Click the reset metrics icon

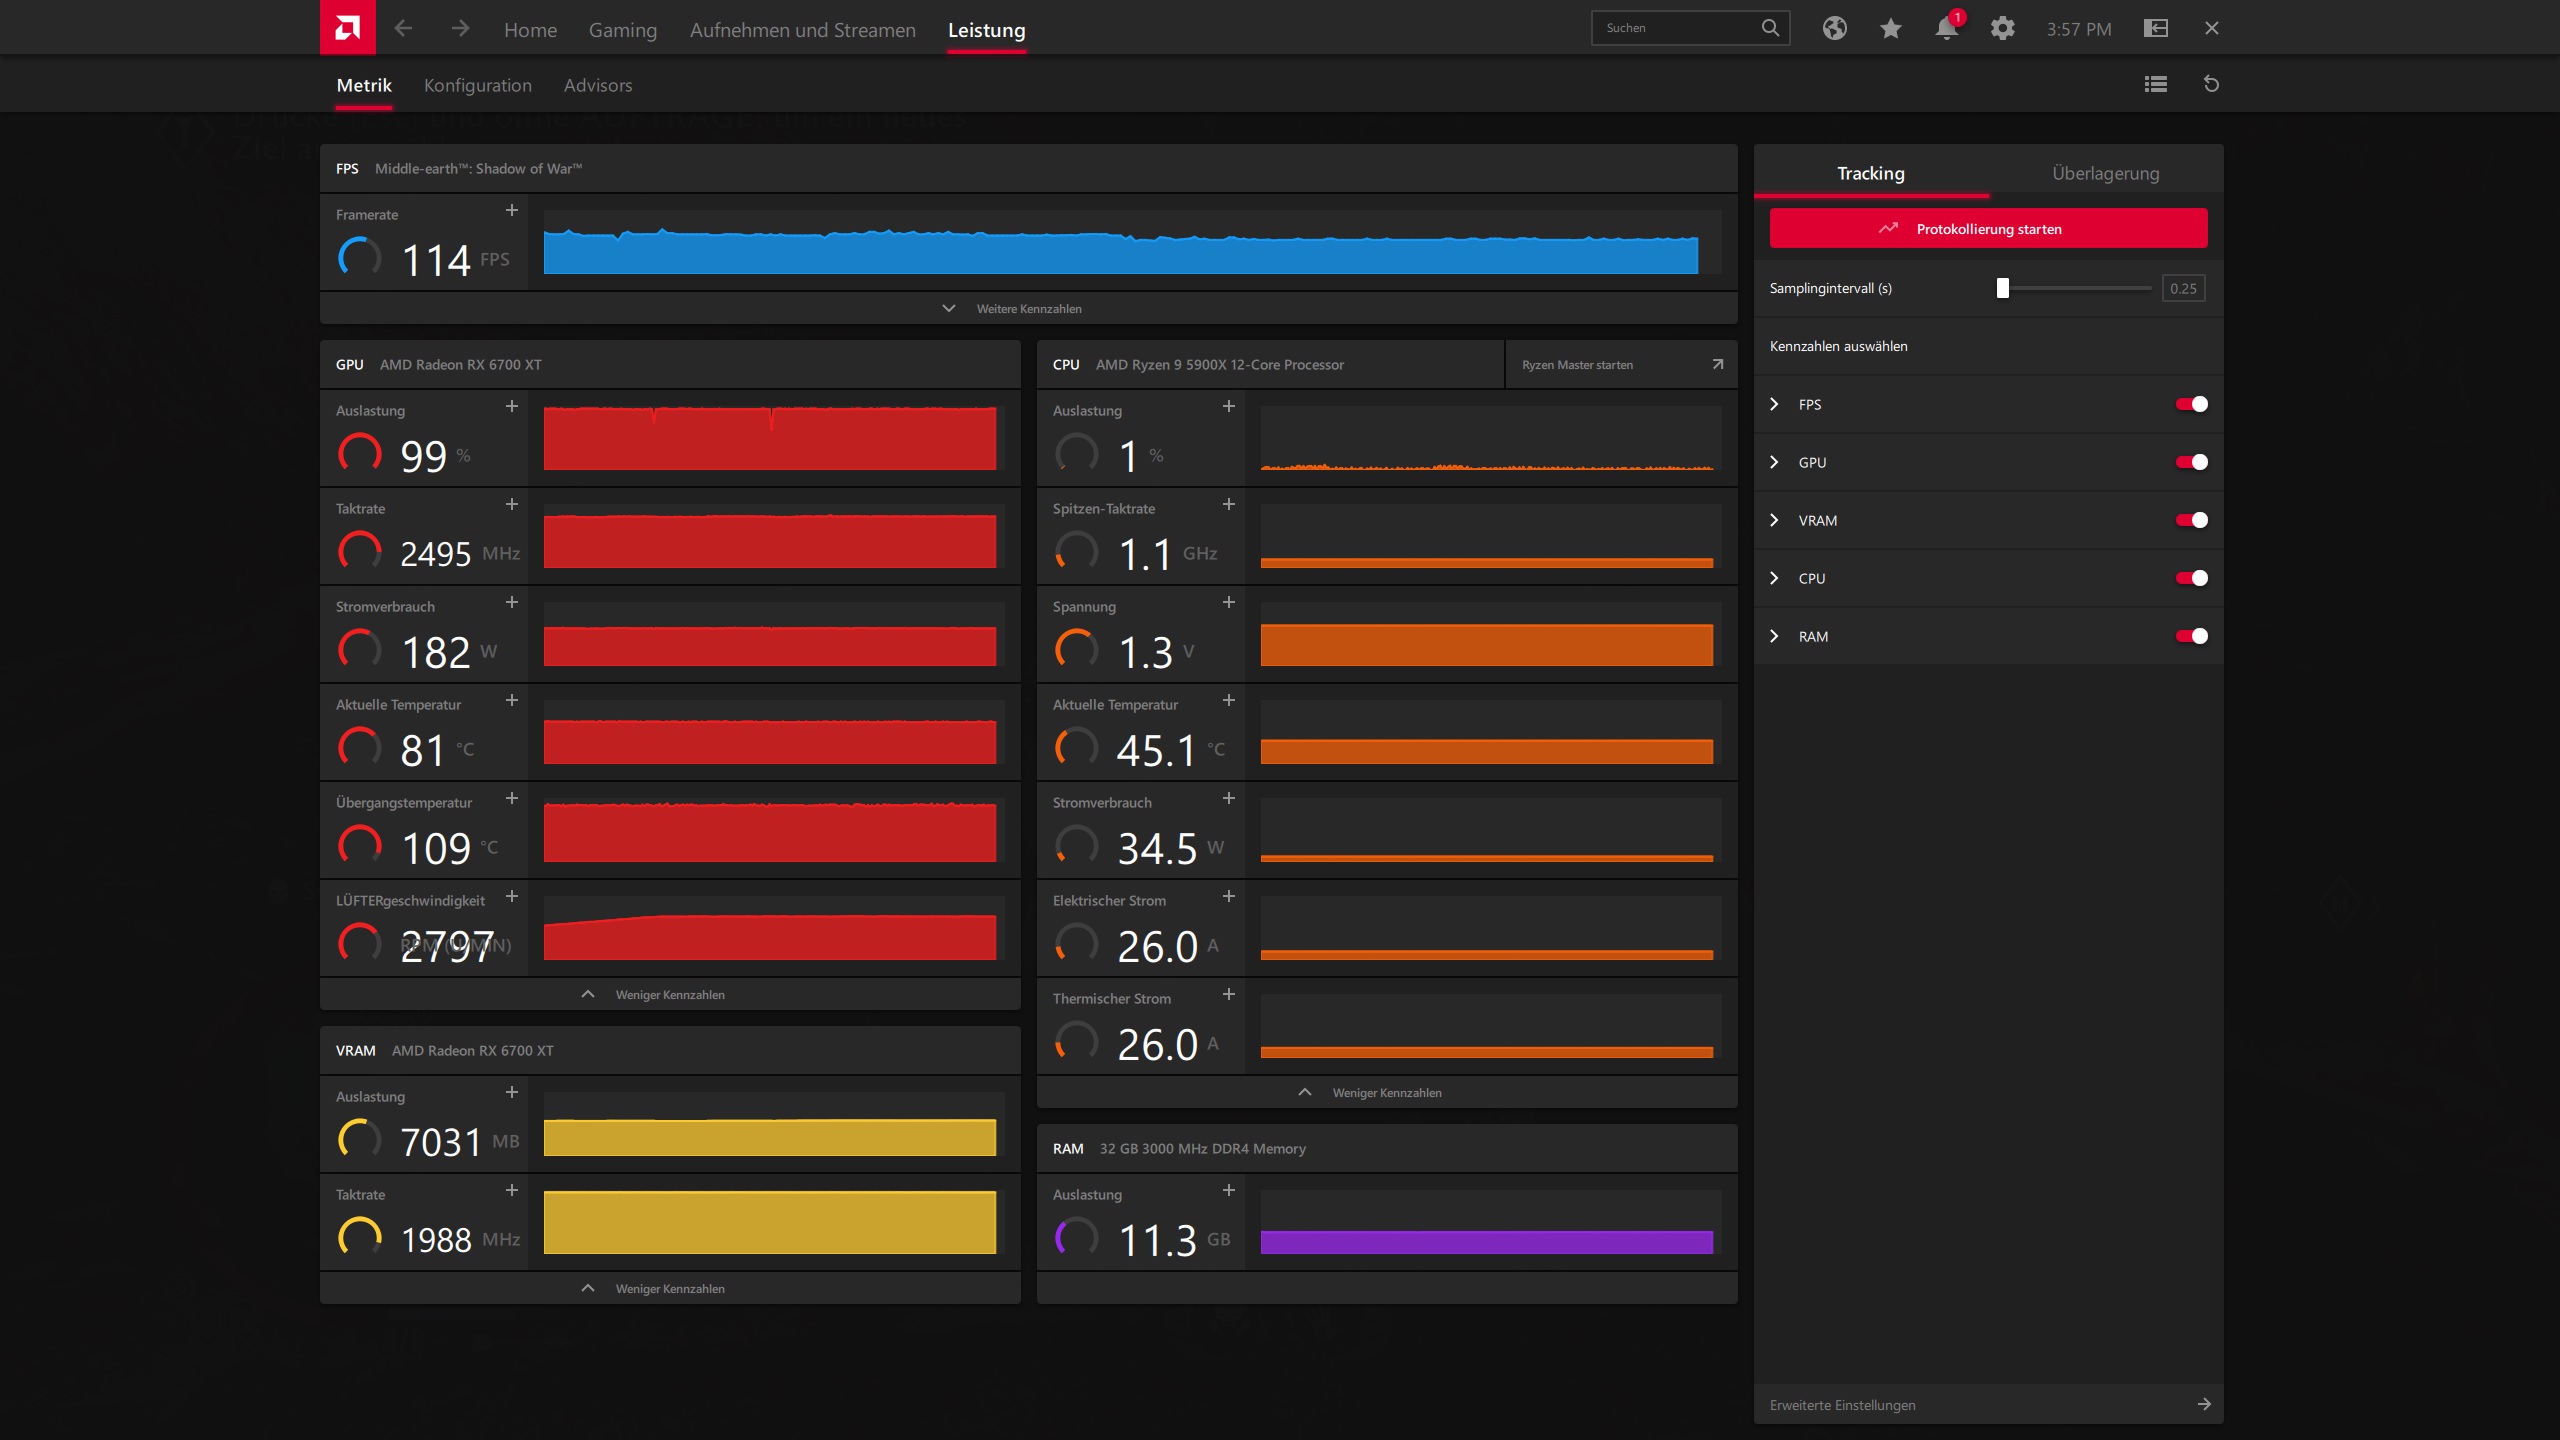2211,84
